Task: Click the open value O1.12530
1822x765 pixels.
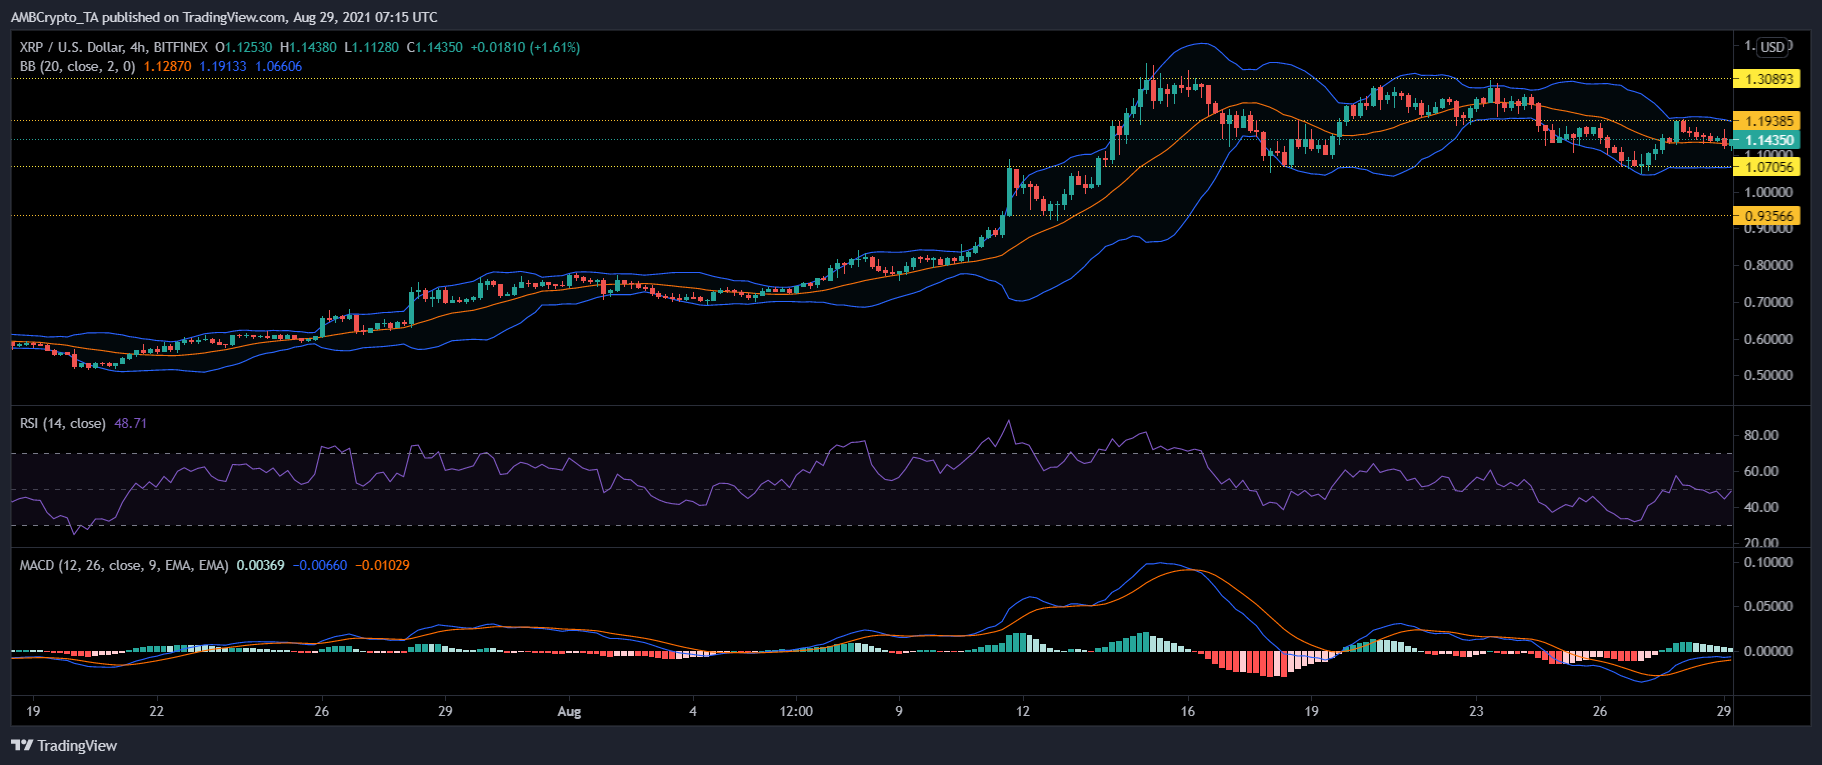Action: [243, 47]
